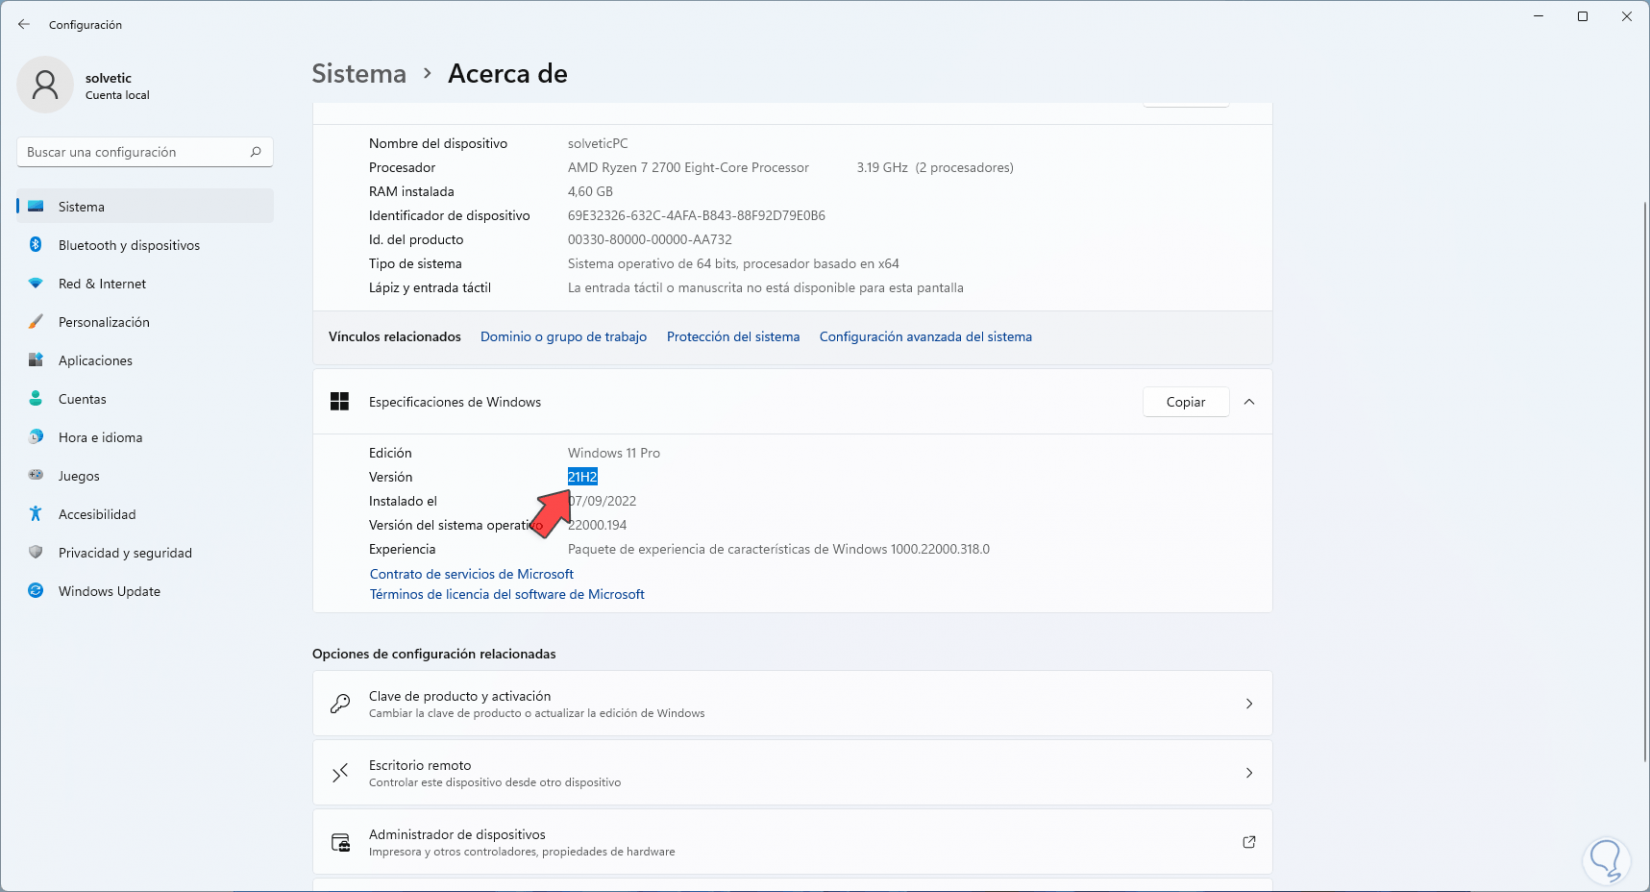Expand Clave de producto y activación chevron
The height and width of the screenshot is (892, 1650).
[1249, 704]
